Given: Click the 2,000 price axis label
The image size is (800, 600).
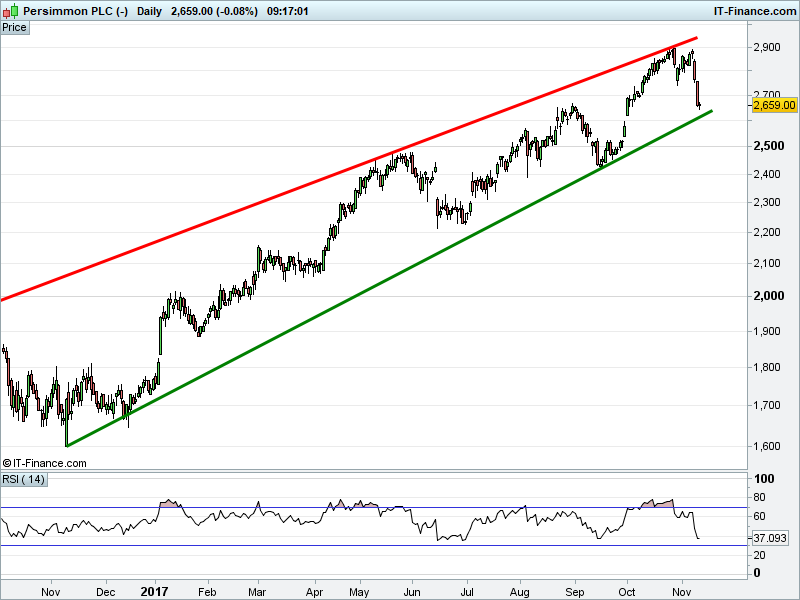Looking at the screenshot, I should (769, 296).
